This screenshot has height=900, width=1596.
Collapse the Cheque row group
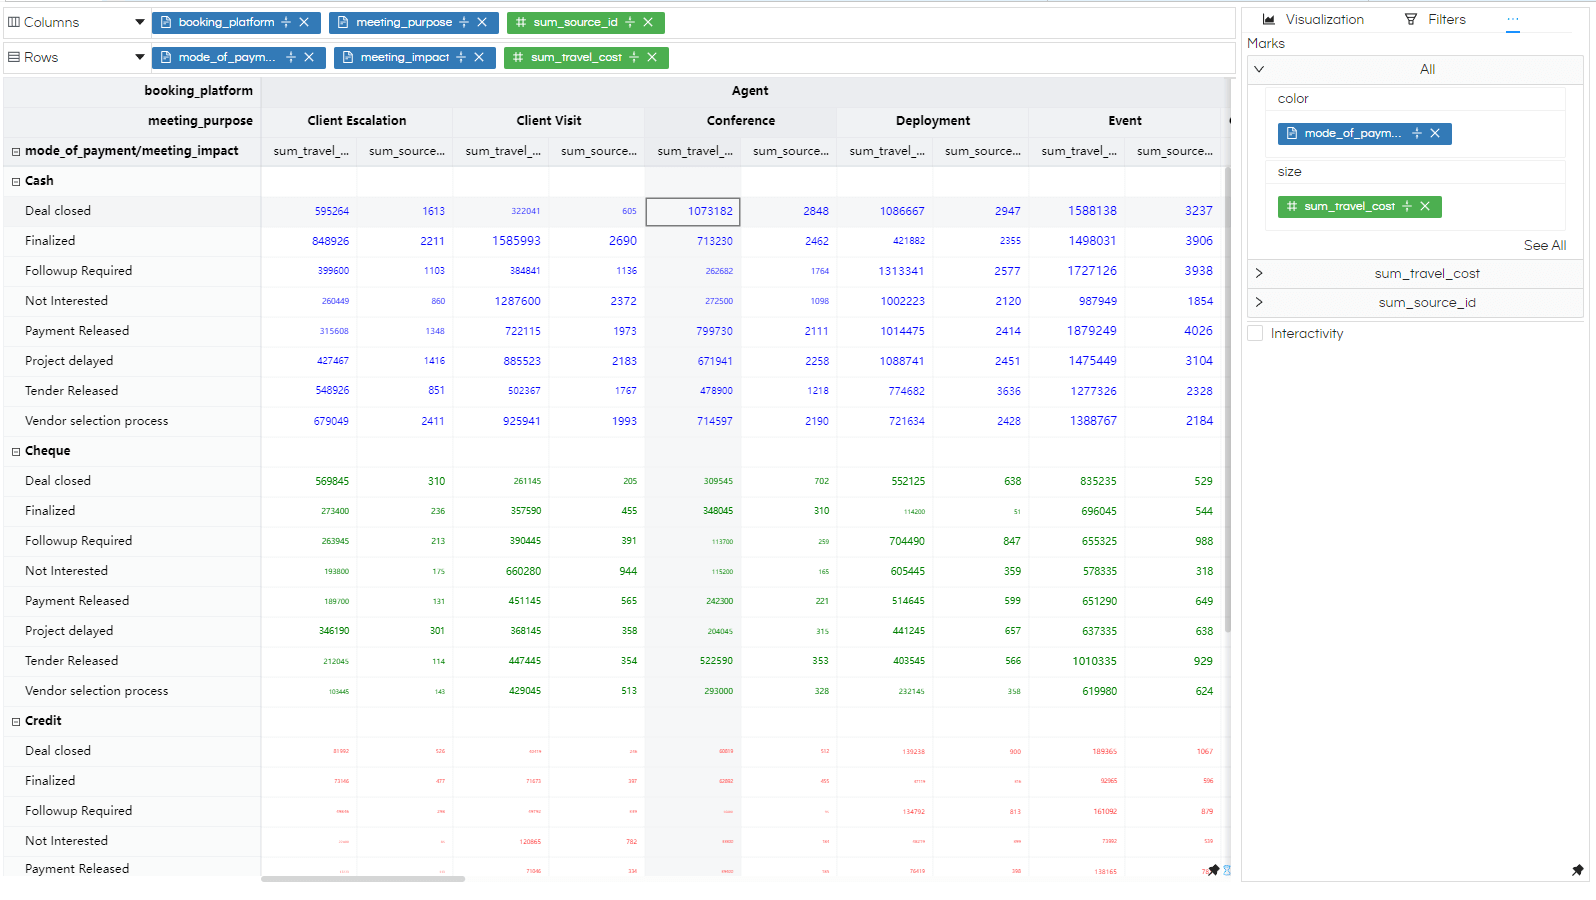pyautogui.click(x=16, y=451)
